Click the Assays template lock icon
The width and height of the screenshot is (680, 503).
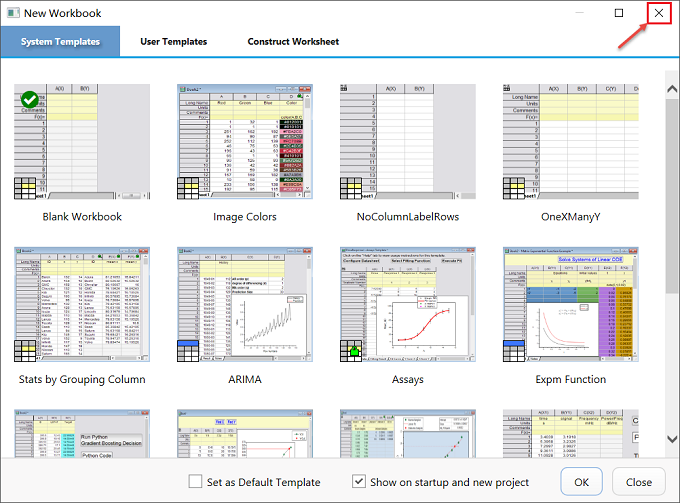coord(355,351)
